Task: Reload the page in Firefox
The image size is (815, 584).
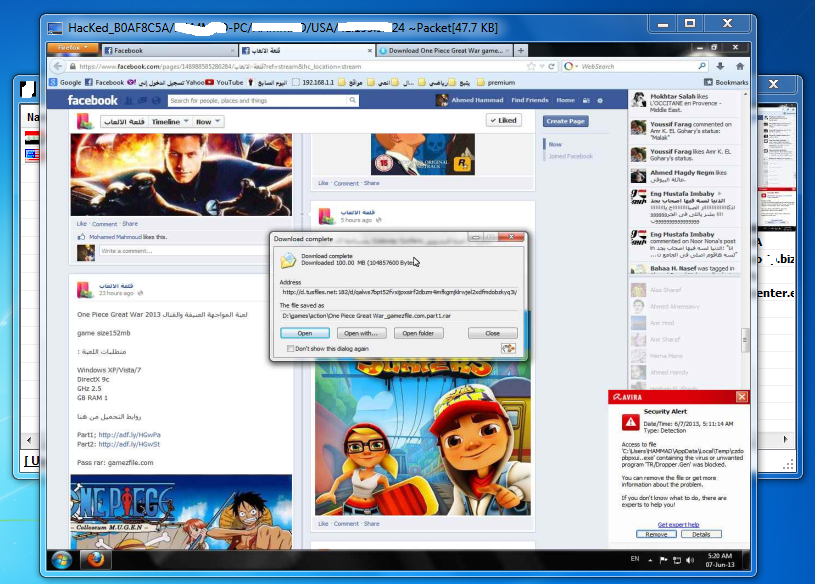Action: tap(551, 67)
